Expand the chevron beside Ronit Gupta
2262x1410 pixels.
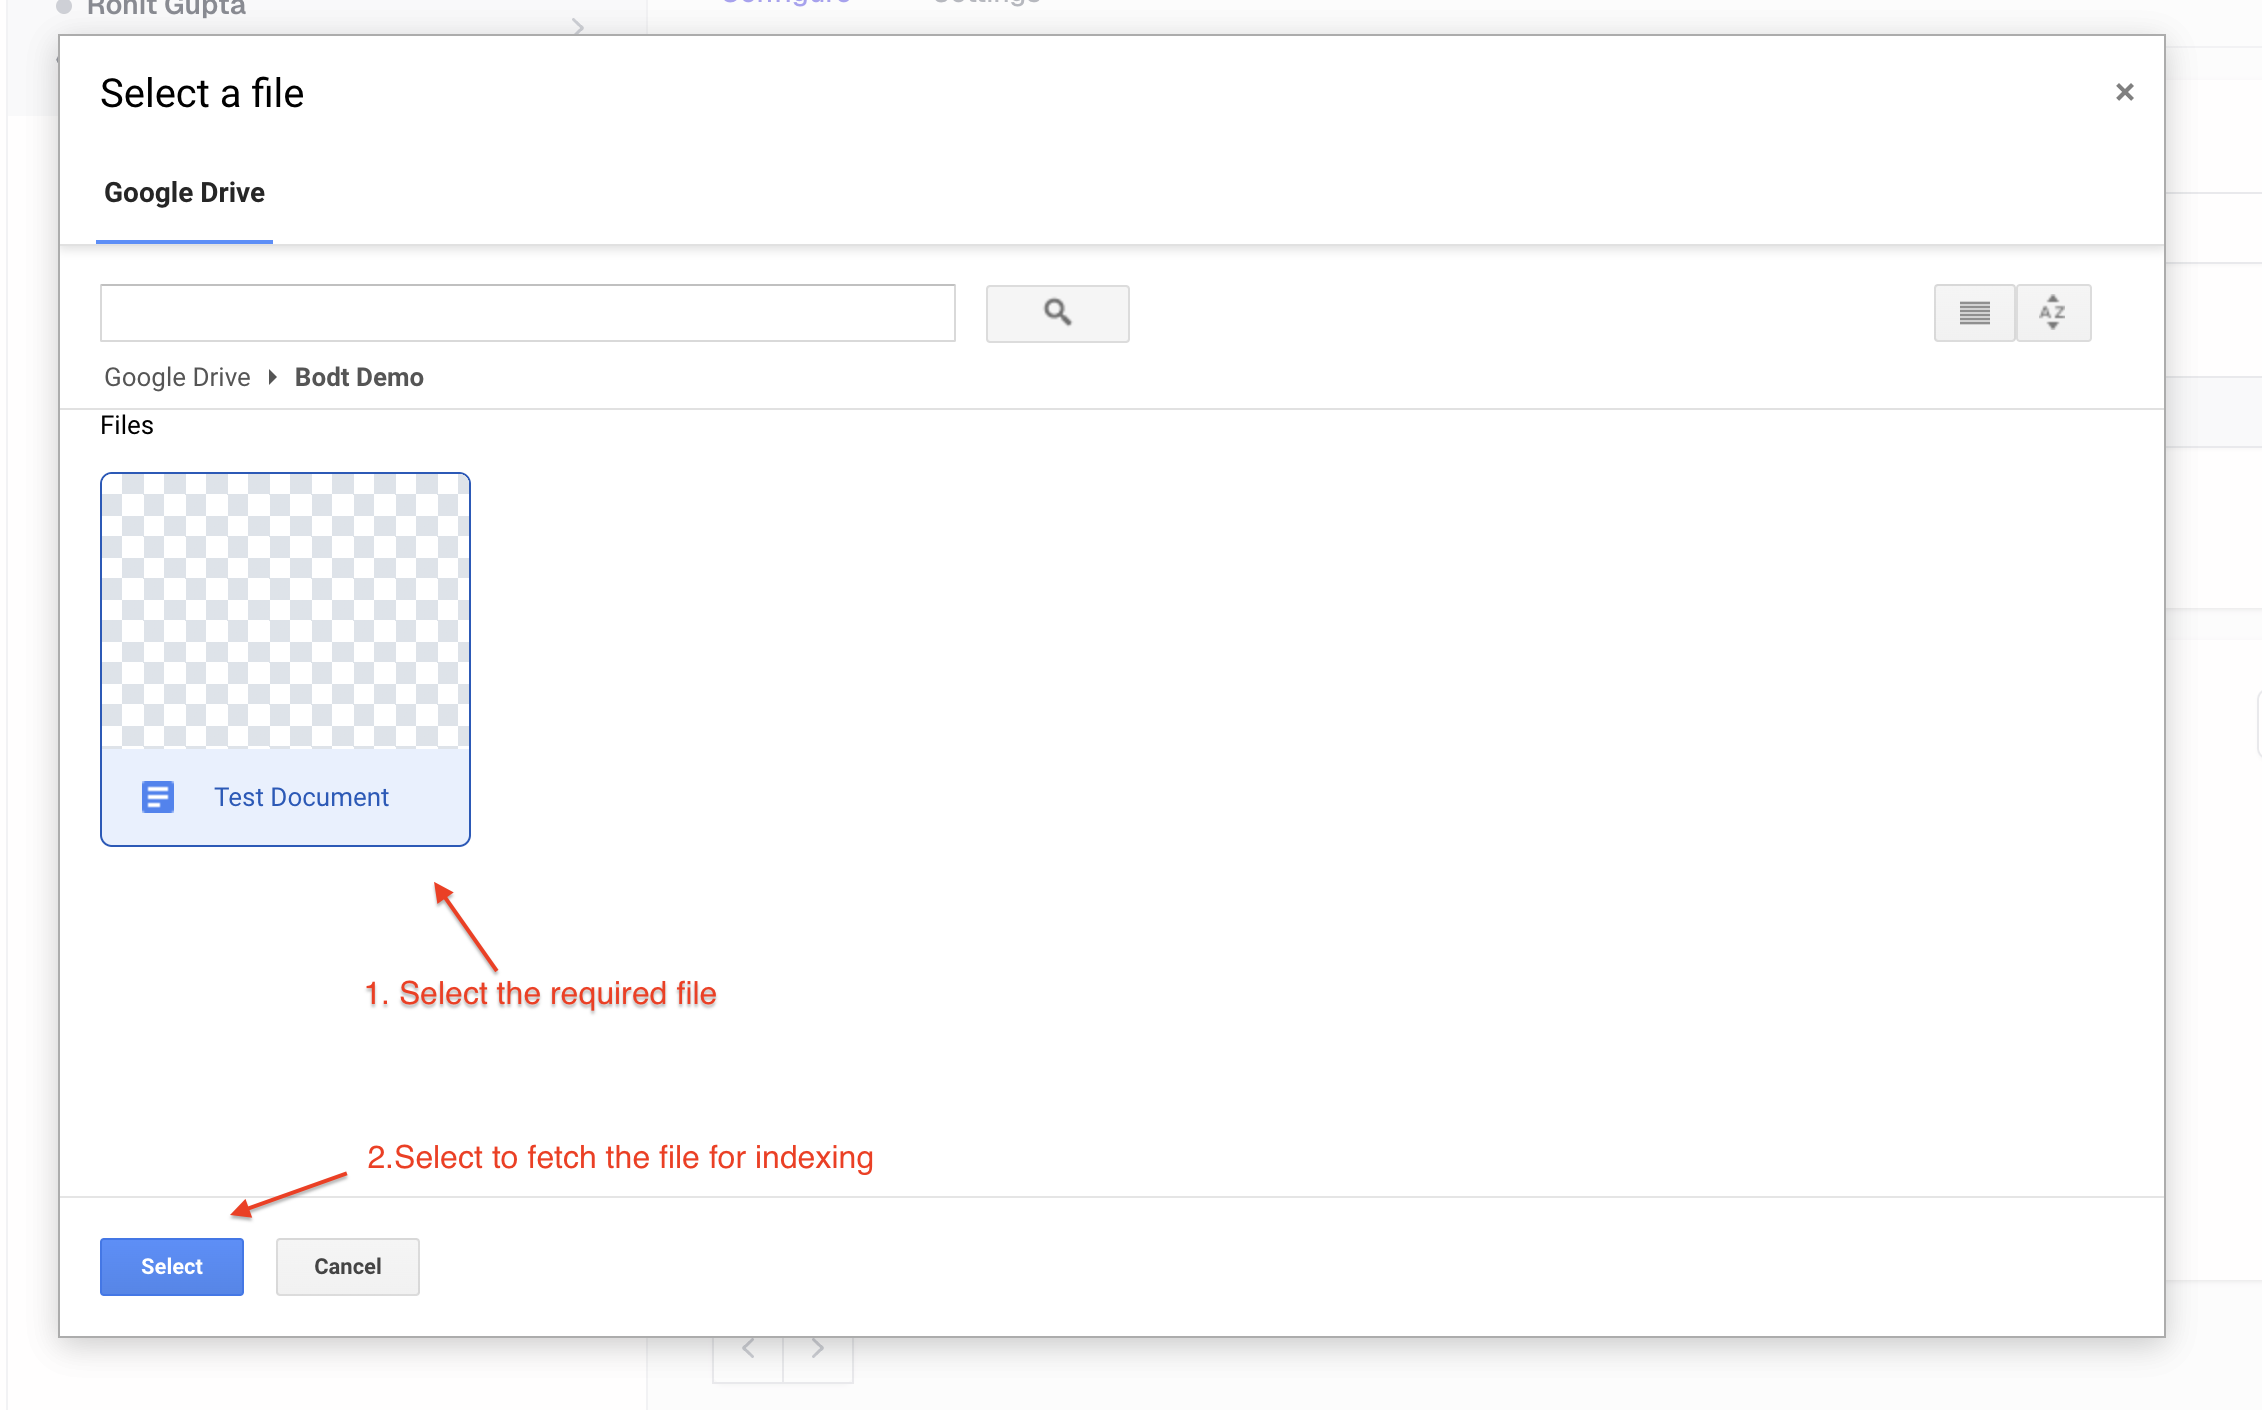point(578,26)
